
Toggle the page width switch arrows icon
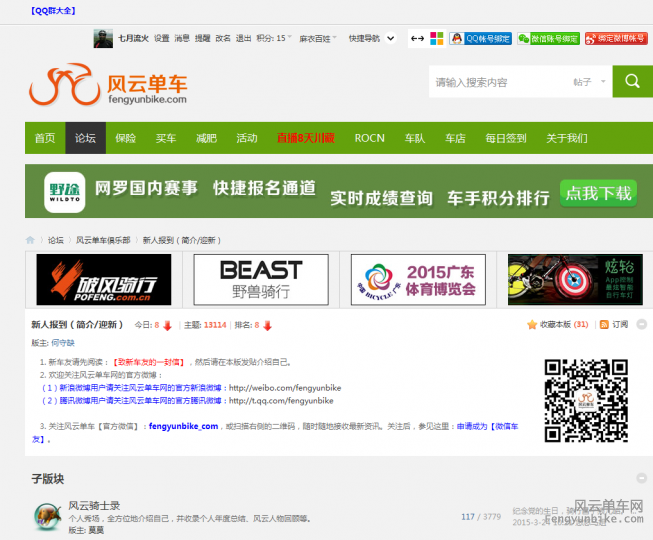coord(417,38)
